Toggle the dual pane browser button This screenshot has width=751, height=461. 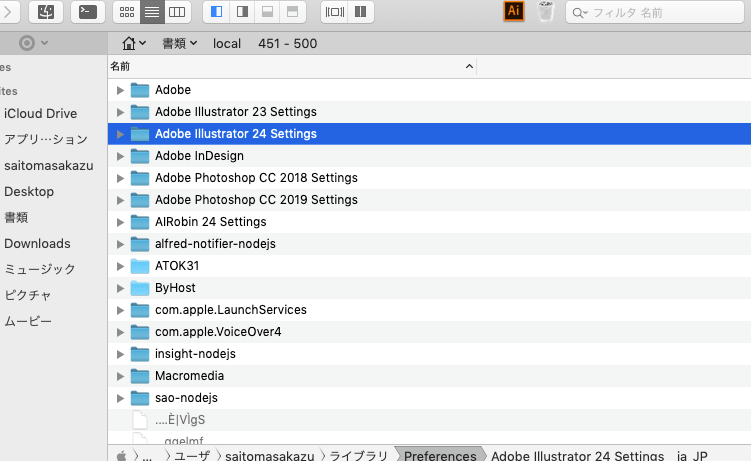[x=334, y=12]
